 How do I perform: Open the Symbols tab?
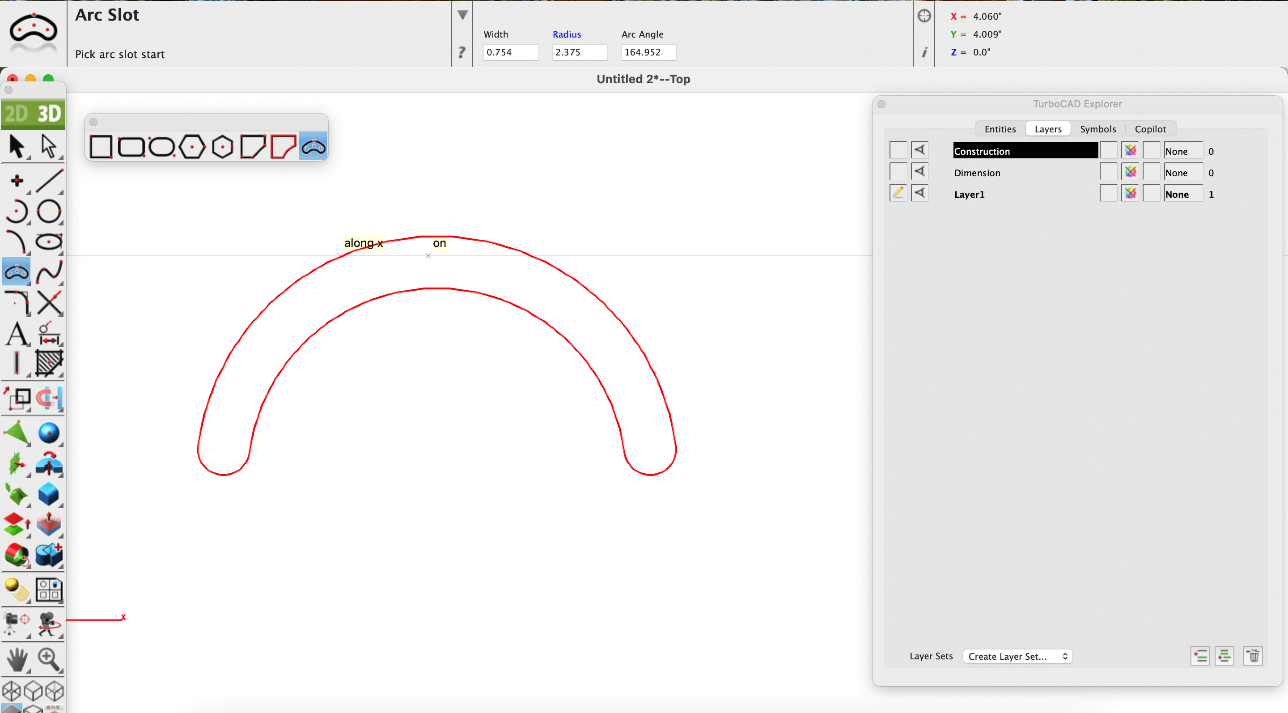point(1097,129)
